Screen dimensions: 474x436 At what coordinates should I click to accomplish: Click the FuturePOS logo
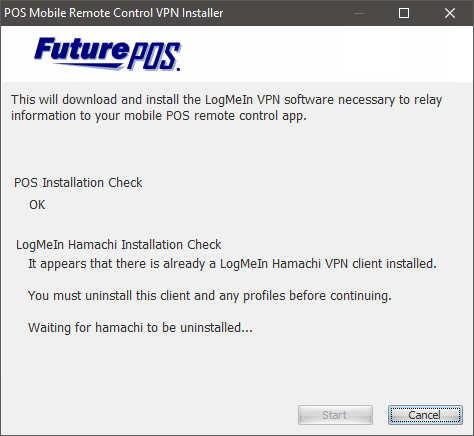click(x=107, y=54)
